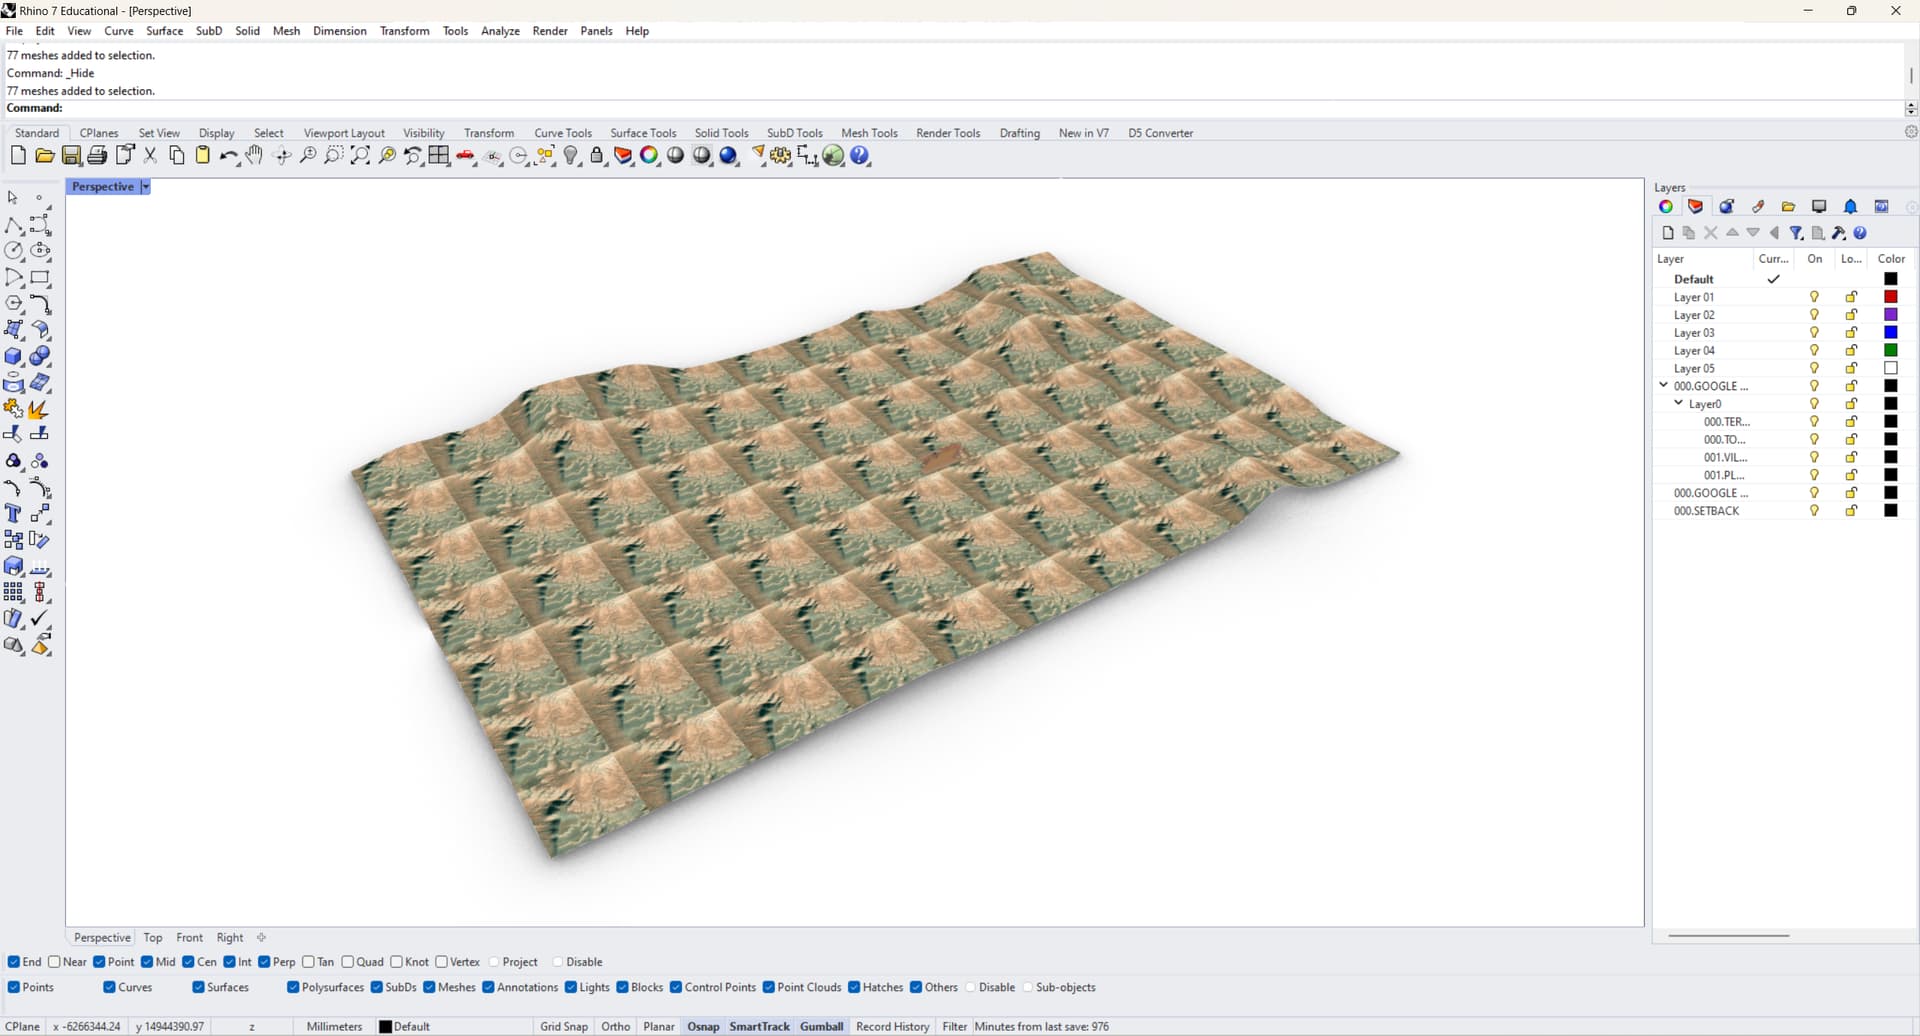Open the Perspective viewport title dropdown arrow
The width and height of the screenshot is (1920, 1036).
click(145, 187)
